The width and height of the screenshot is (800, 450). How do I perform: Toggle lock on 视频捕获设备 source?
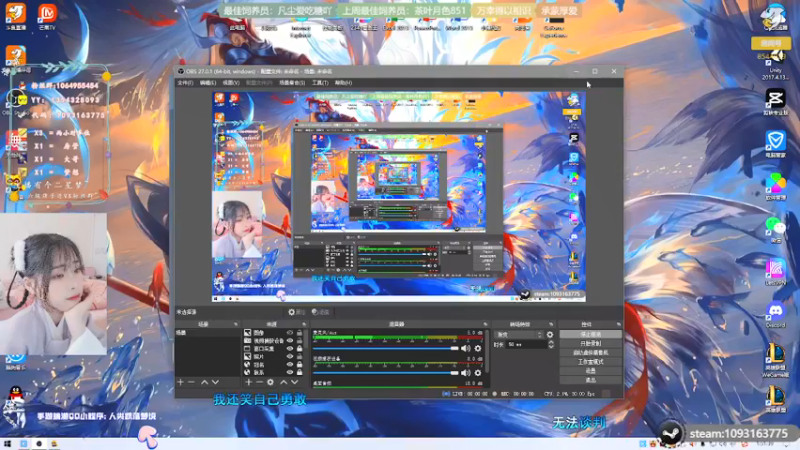pos(299,341)
